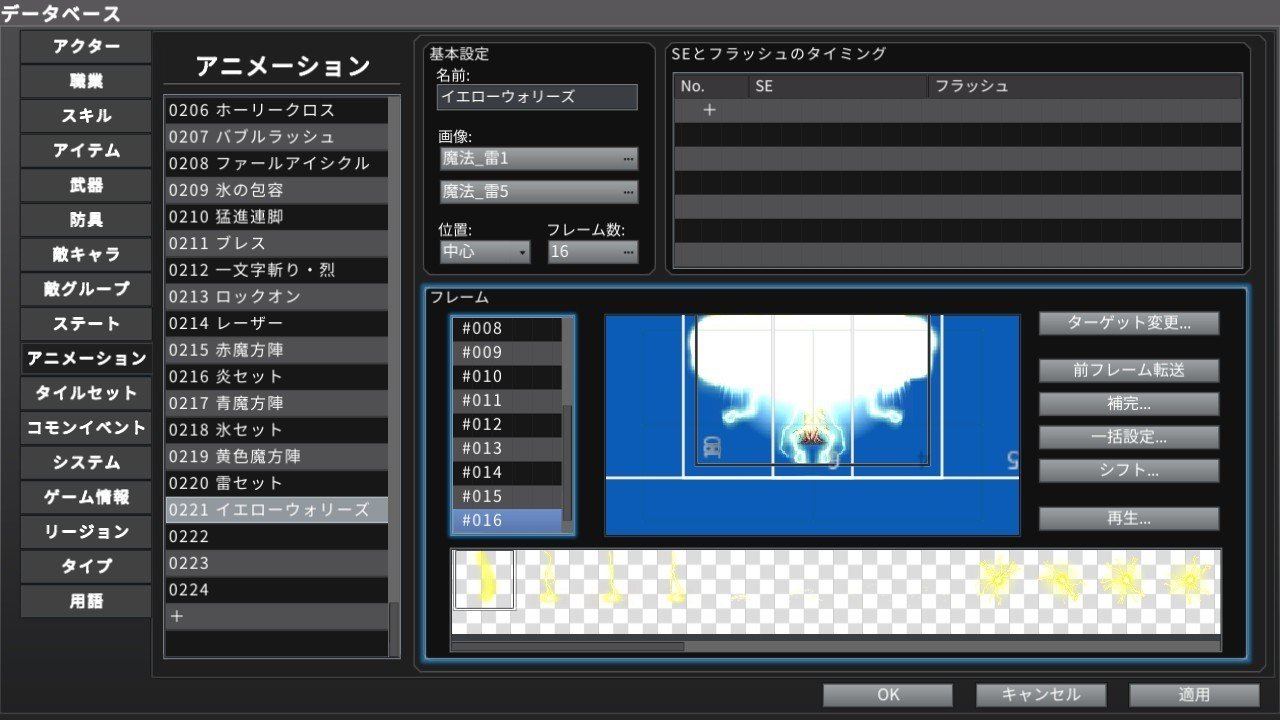
Task: Play animation with 再生 button
Action: 1129,519
